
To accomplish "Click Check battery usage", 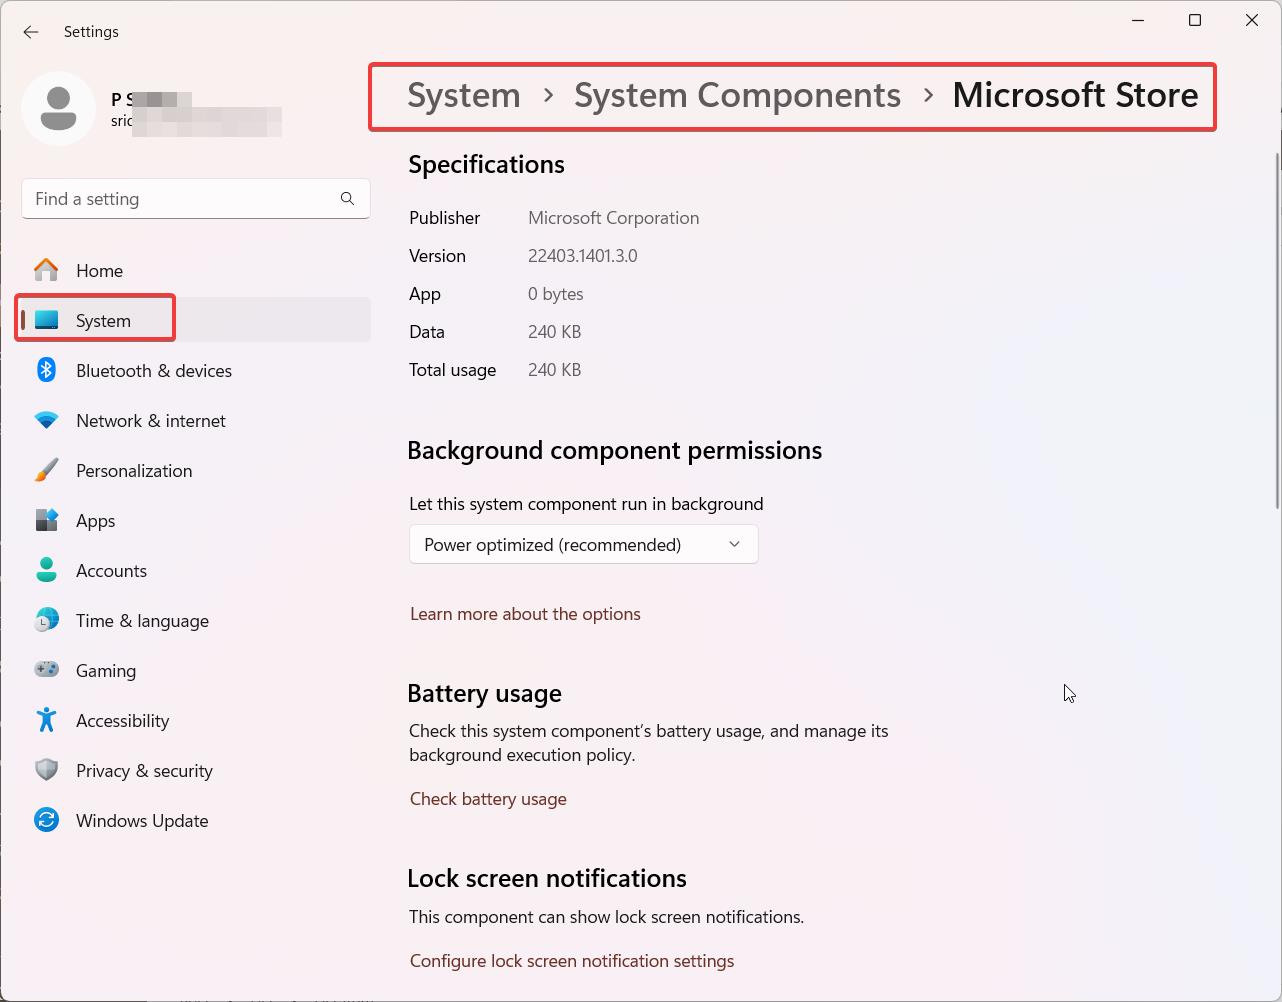I will click(488, 798).
